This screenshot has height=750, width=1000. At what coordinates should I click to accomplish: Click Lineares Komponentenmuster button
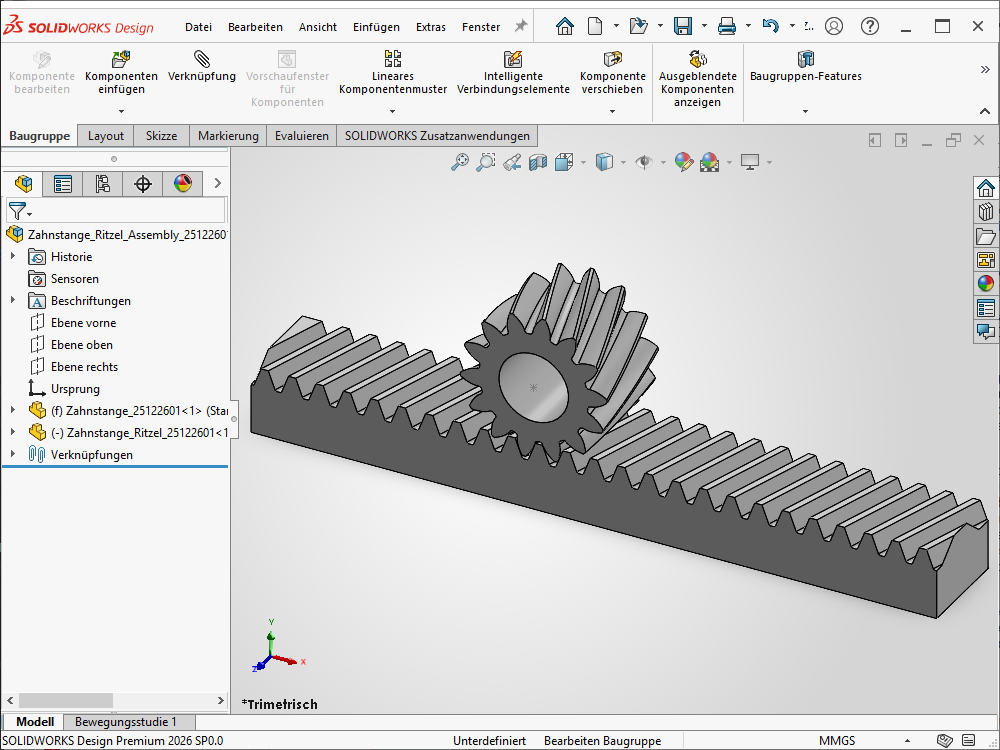(393, 75)
